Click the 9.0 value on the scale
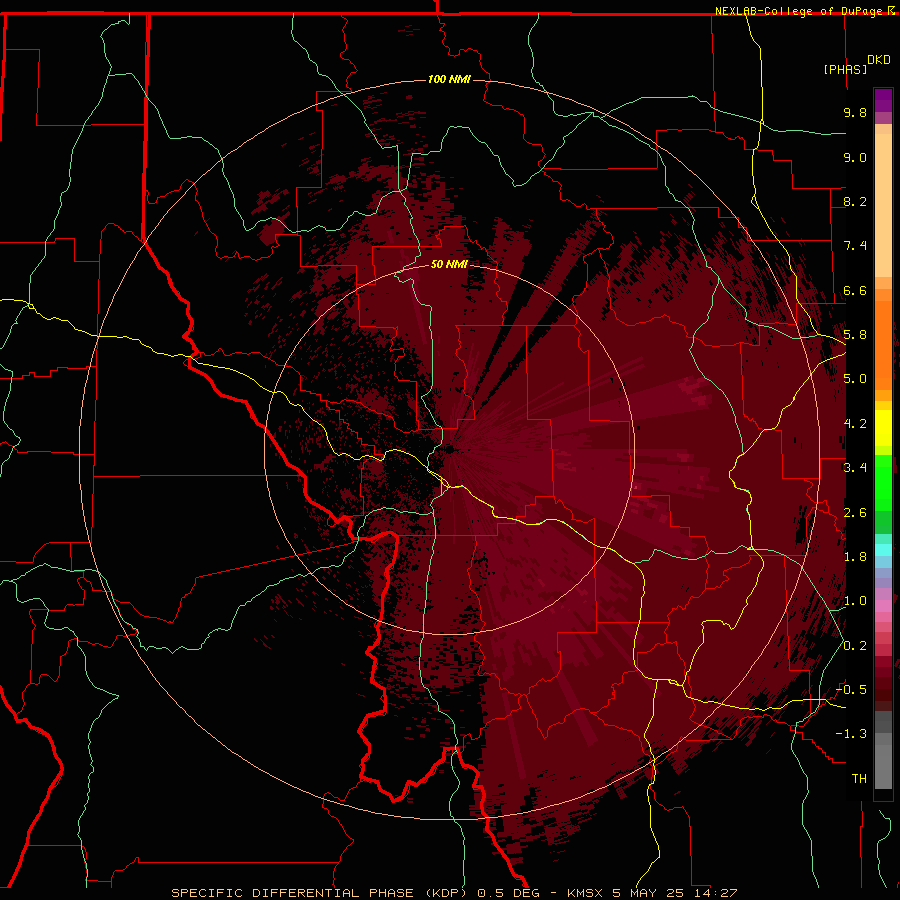 (x=855, y=157)
